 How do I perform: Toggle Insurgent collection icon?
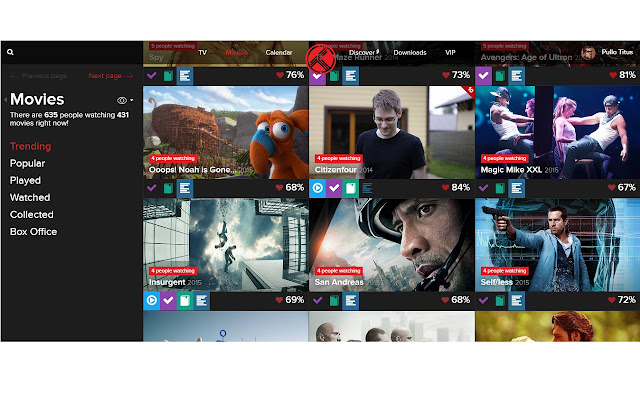tap(185, 301)
